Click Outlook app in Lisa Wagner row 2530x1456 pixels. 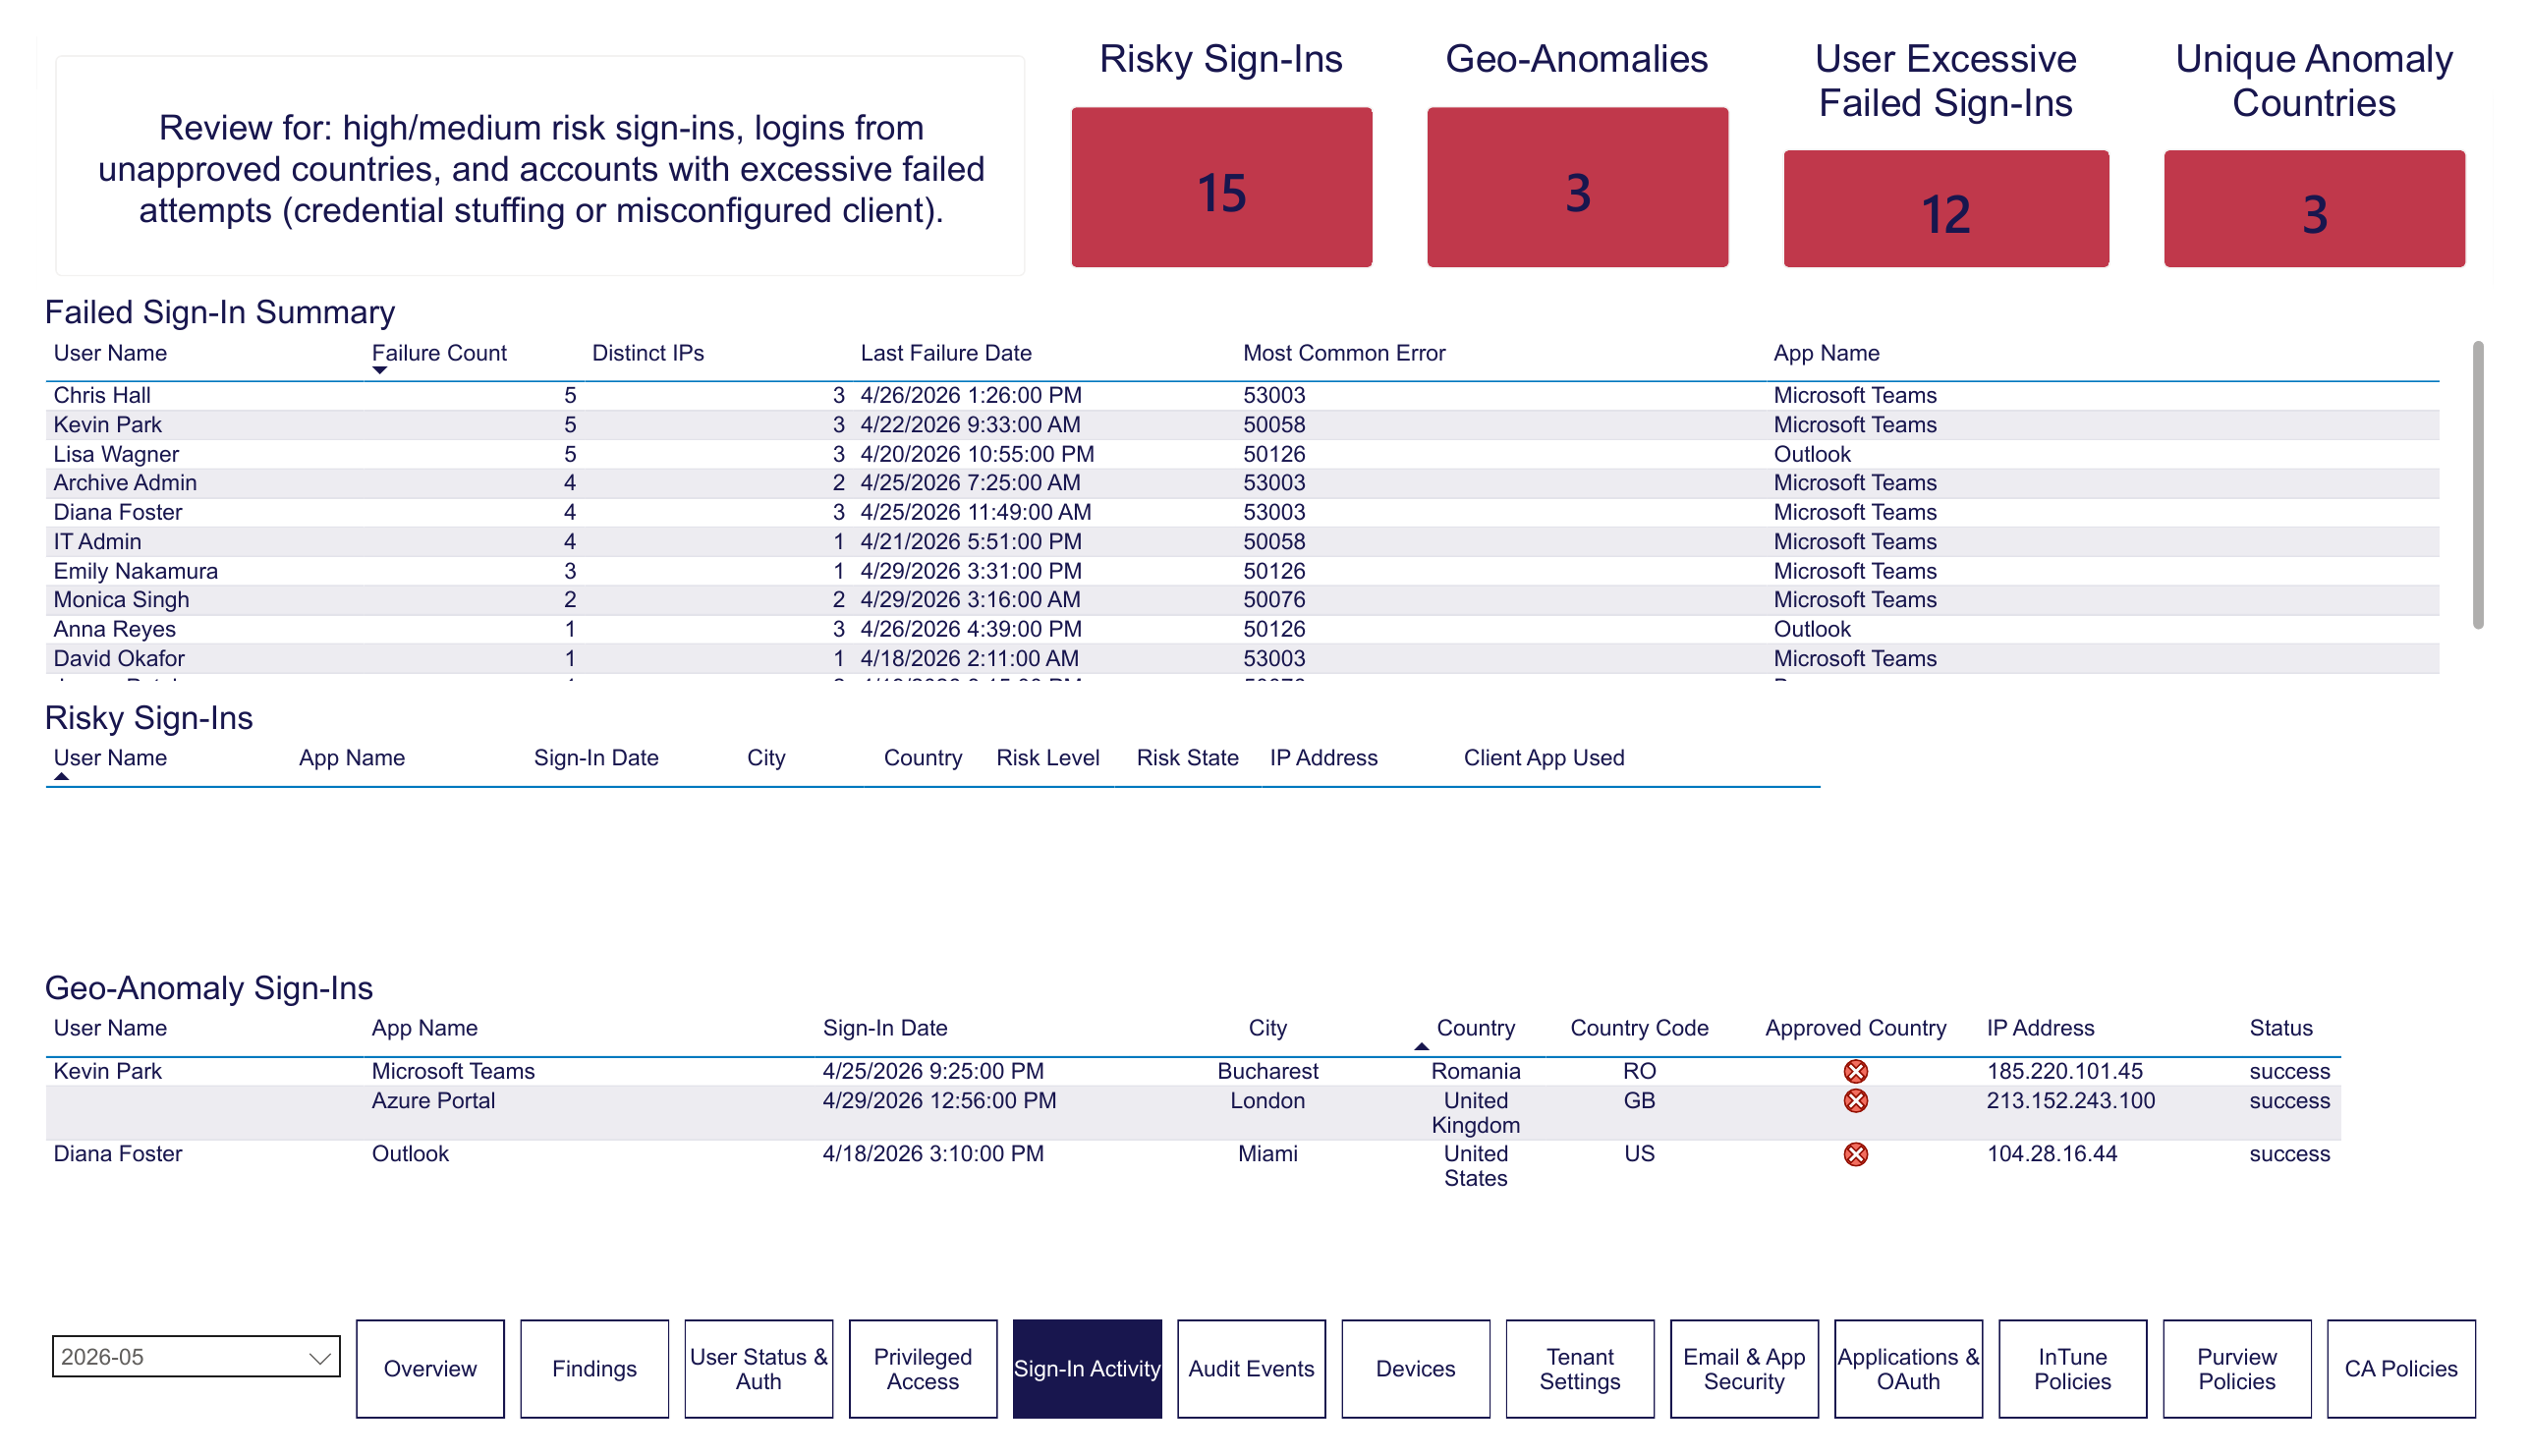(1811, 454)
